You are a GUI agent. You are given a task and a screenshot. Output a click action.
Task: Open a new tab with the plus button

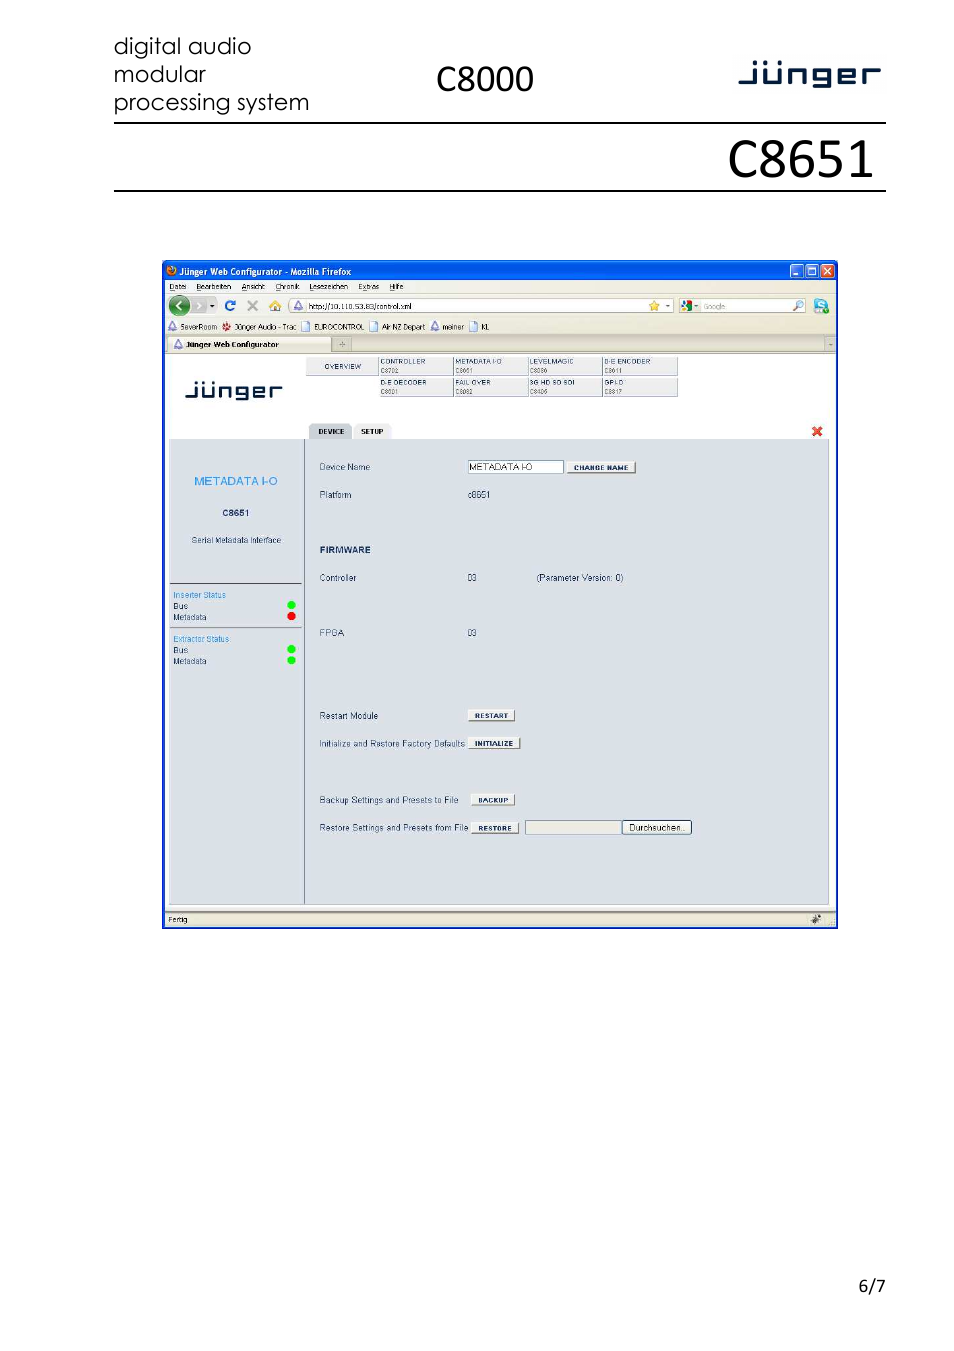coord(342,344)
